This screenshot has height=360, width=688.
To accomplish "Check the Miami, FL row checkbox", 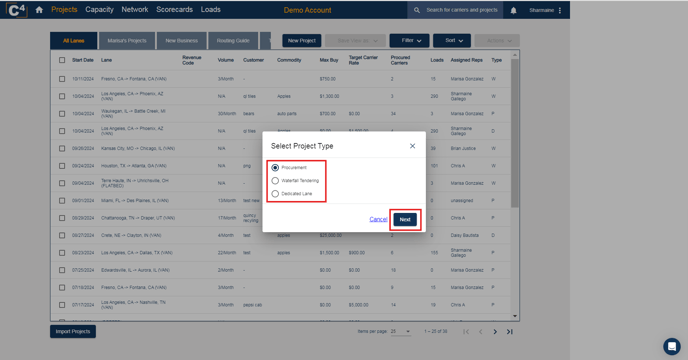I will (62, 201).
